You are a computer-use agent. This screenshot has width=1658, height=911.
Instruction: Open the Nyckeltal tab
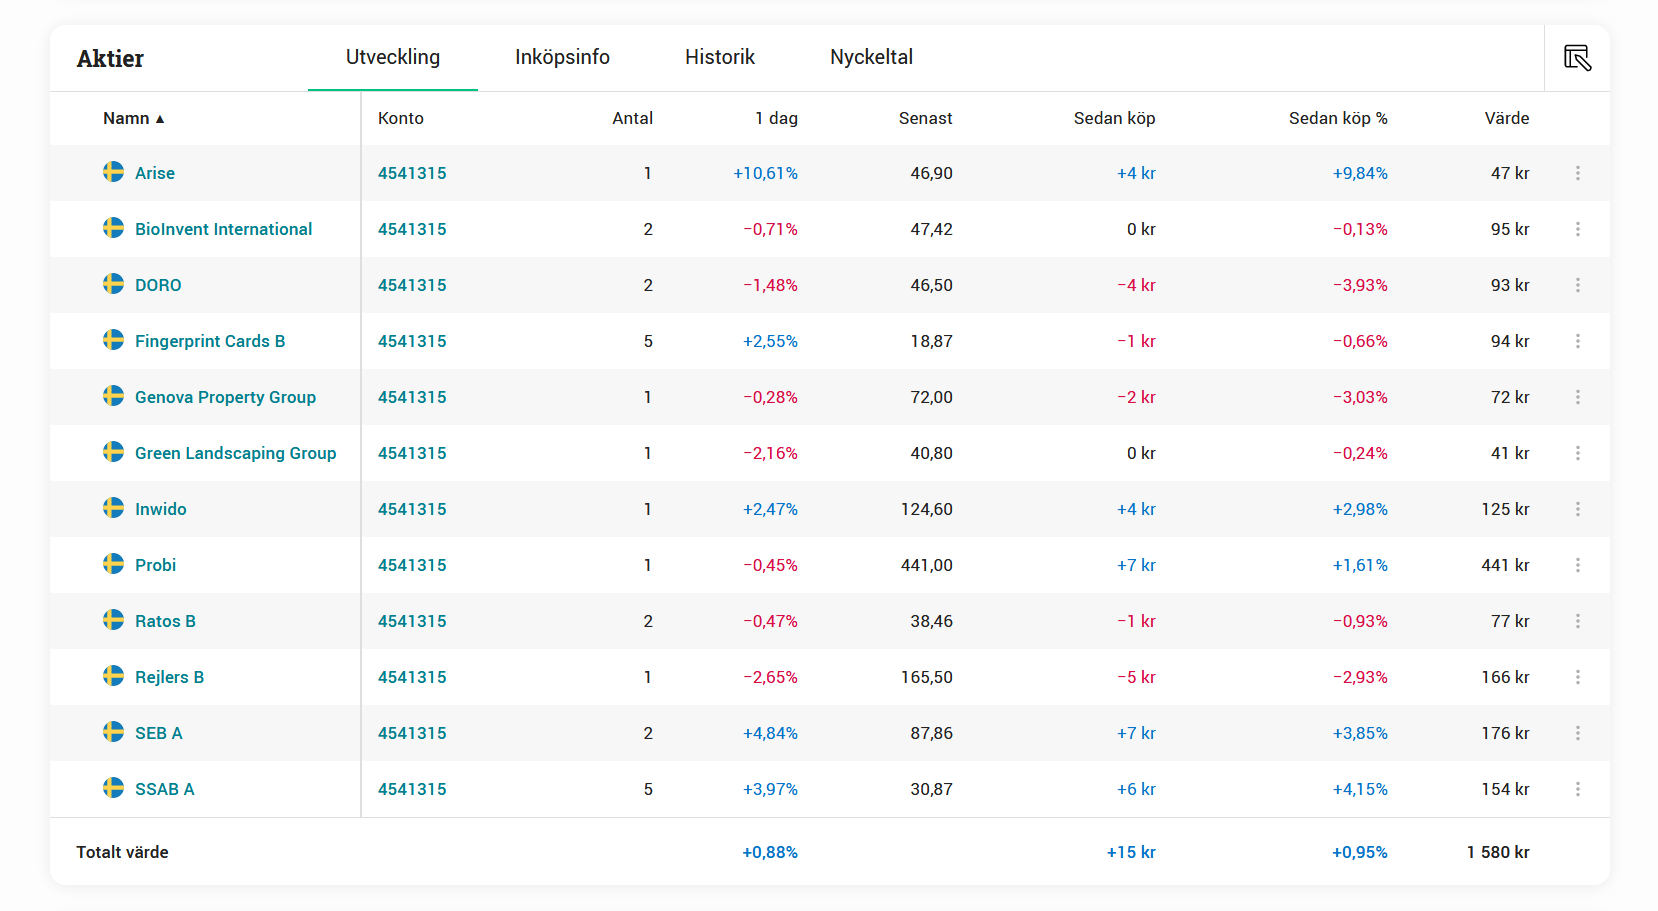871,57
